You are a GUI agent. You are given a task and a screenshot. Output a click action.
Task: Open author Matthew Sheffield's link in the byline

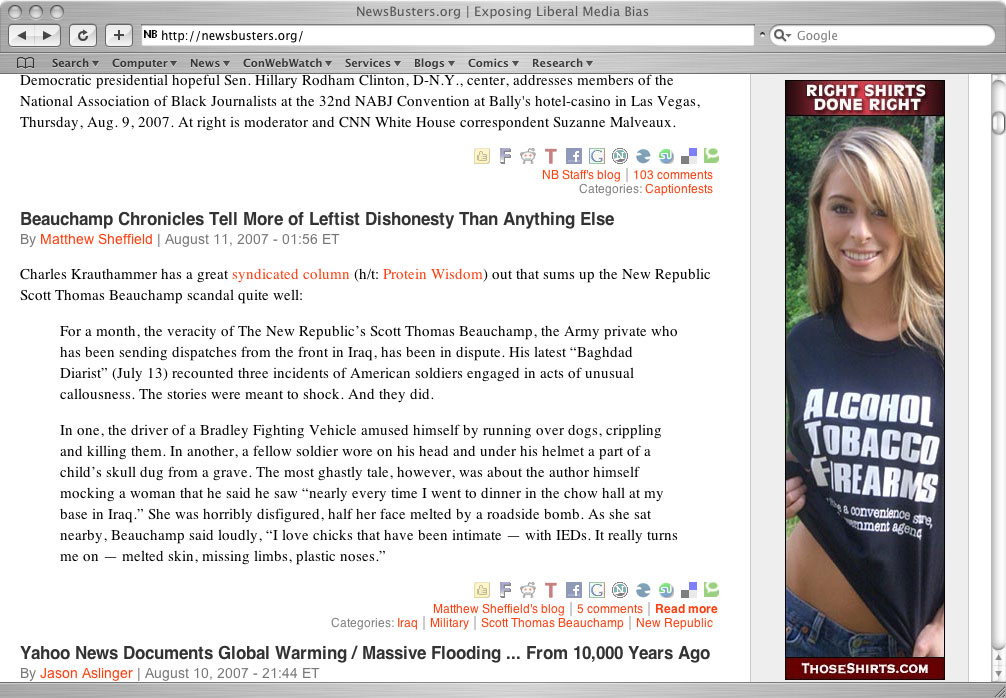96,239
